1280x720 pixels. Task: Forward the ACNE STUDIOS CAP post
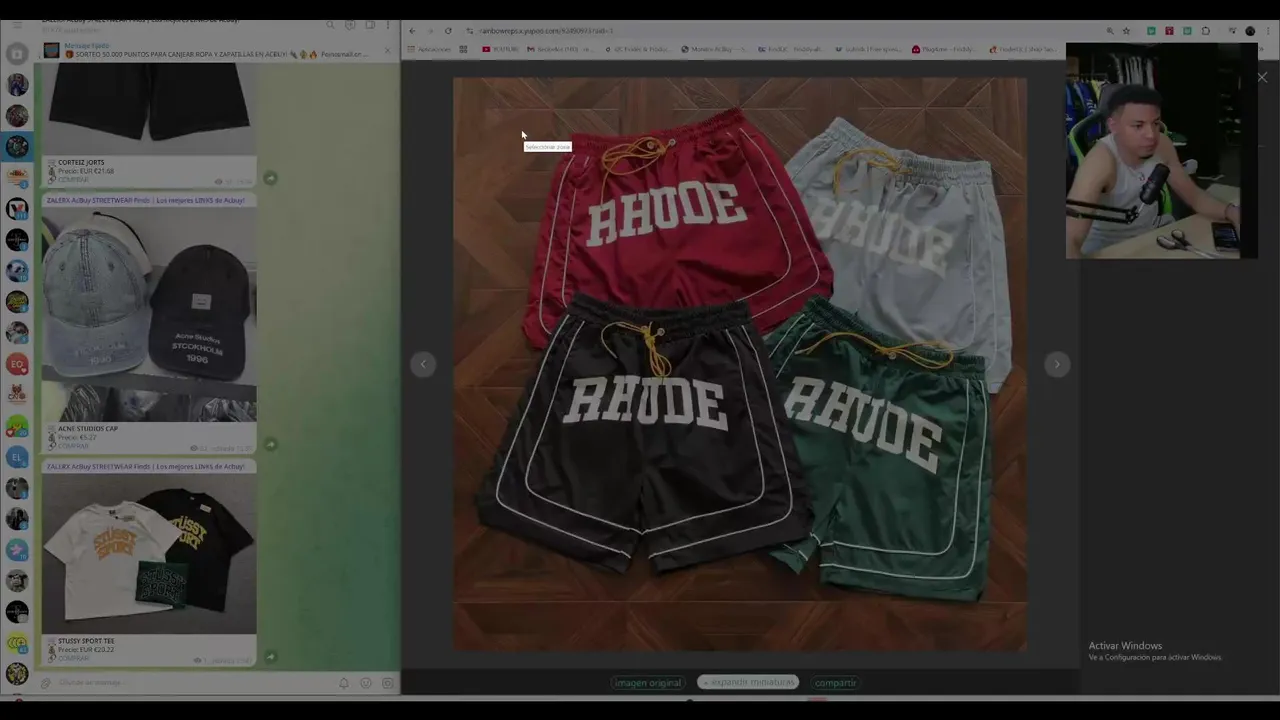click(270, 444)
